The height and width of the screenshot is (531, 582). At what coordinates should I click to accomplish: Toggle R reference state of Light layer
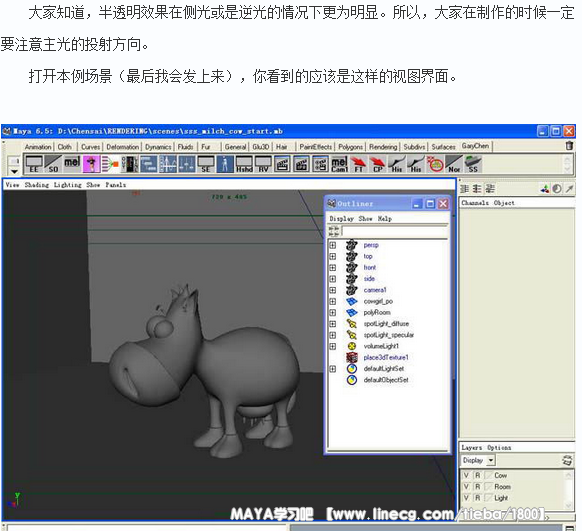pos(478,498)
